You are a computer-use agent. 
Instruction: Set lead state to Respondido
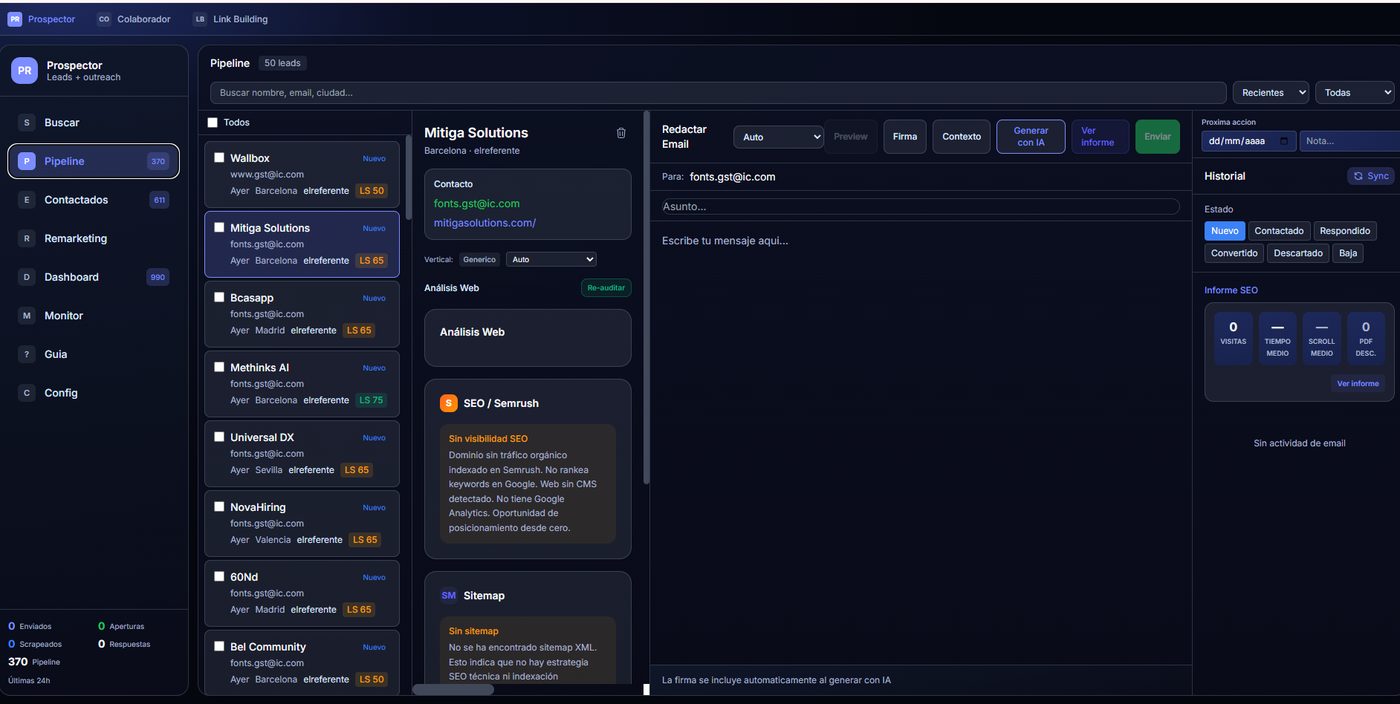tap(1345, 231)
